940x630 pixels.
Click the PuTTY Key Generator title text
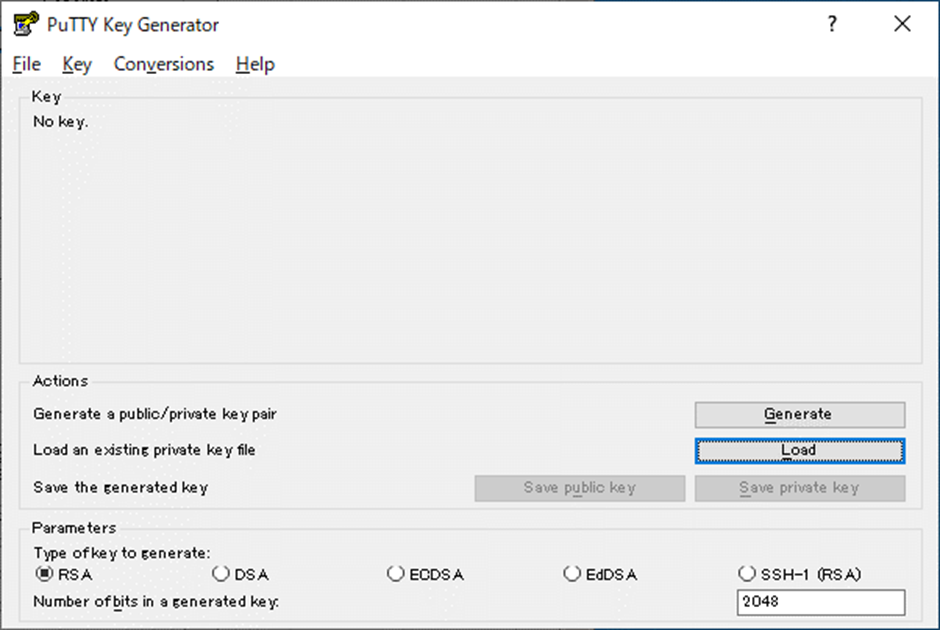[133, 25]
